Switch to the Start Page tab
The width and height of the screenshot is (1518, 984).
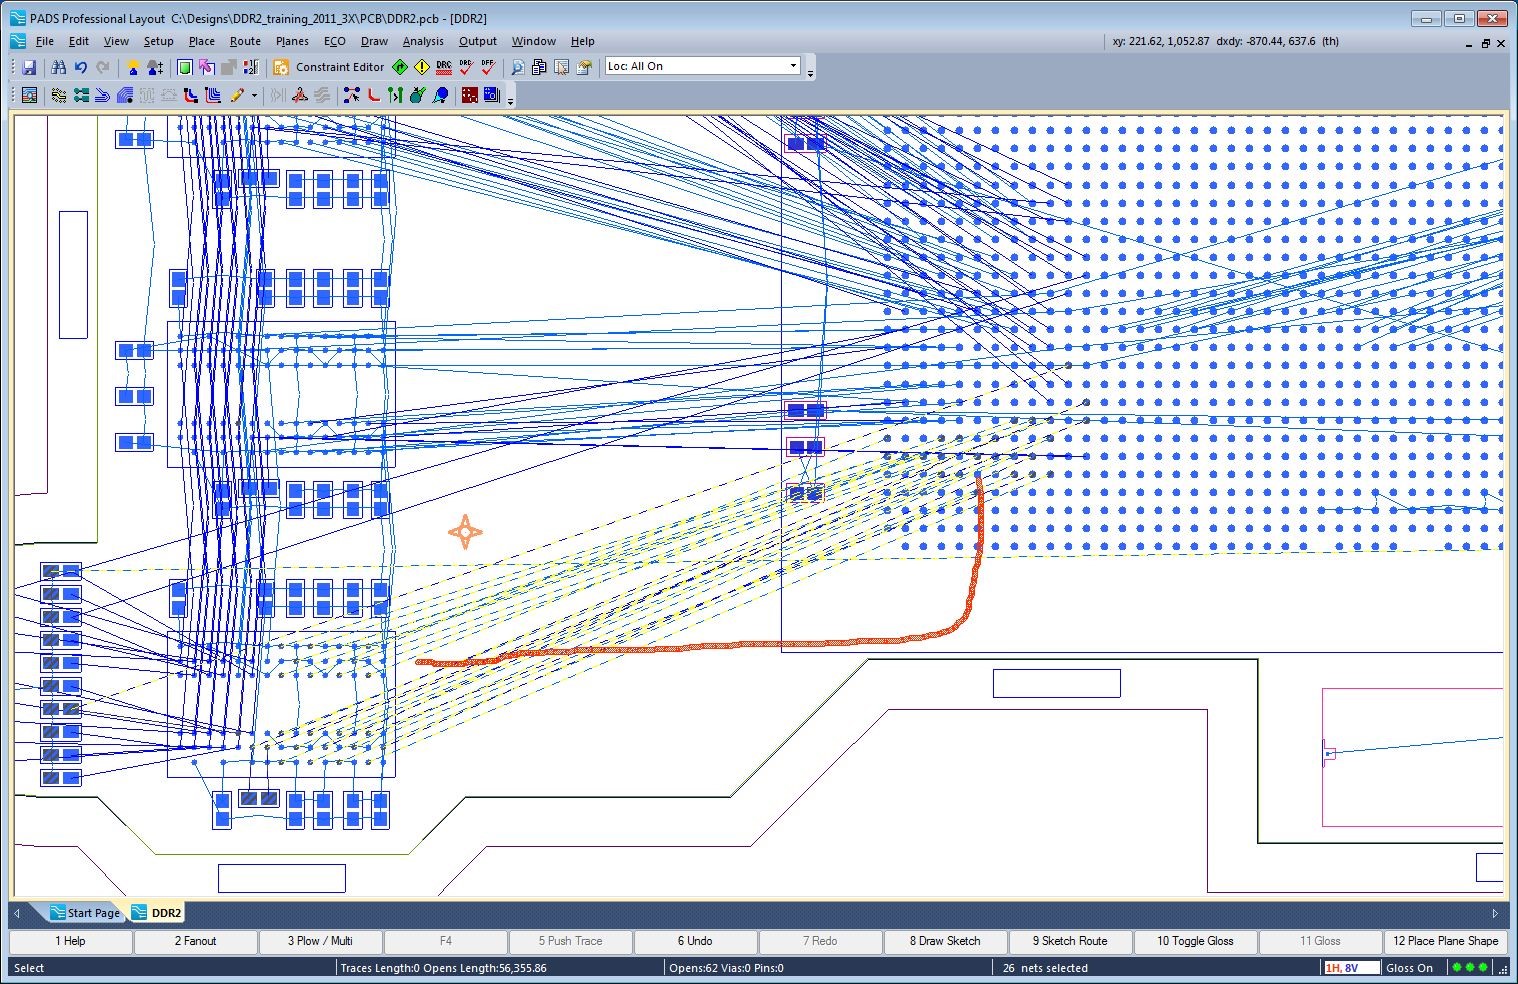click(92, 912)
